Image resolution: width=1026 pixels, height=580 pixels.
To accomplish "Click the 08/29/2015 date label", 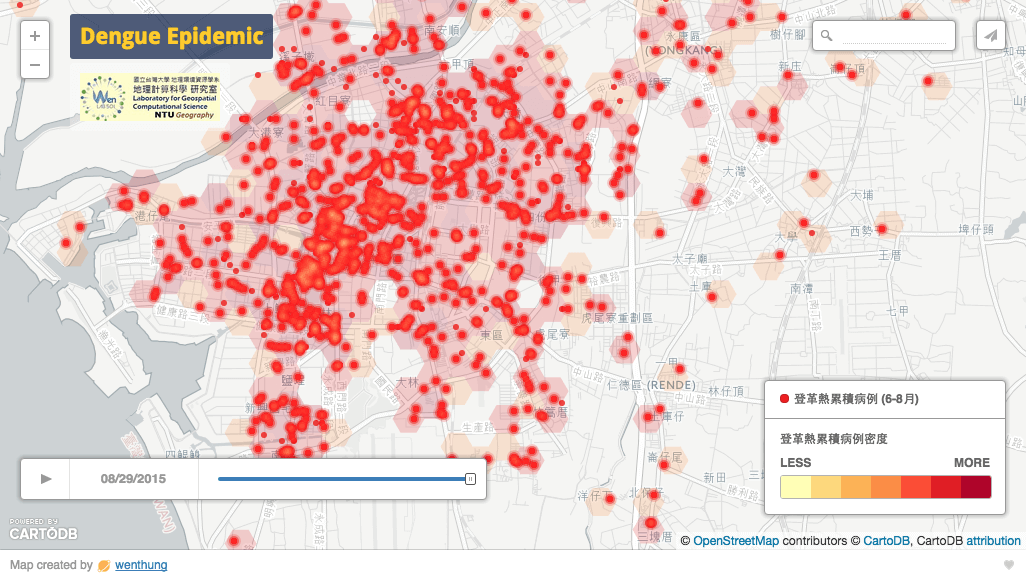I will [133, 479].
